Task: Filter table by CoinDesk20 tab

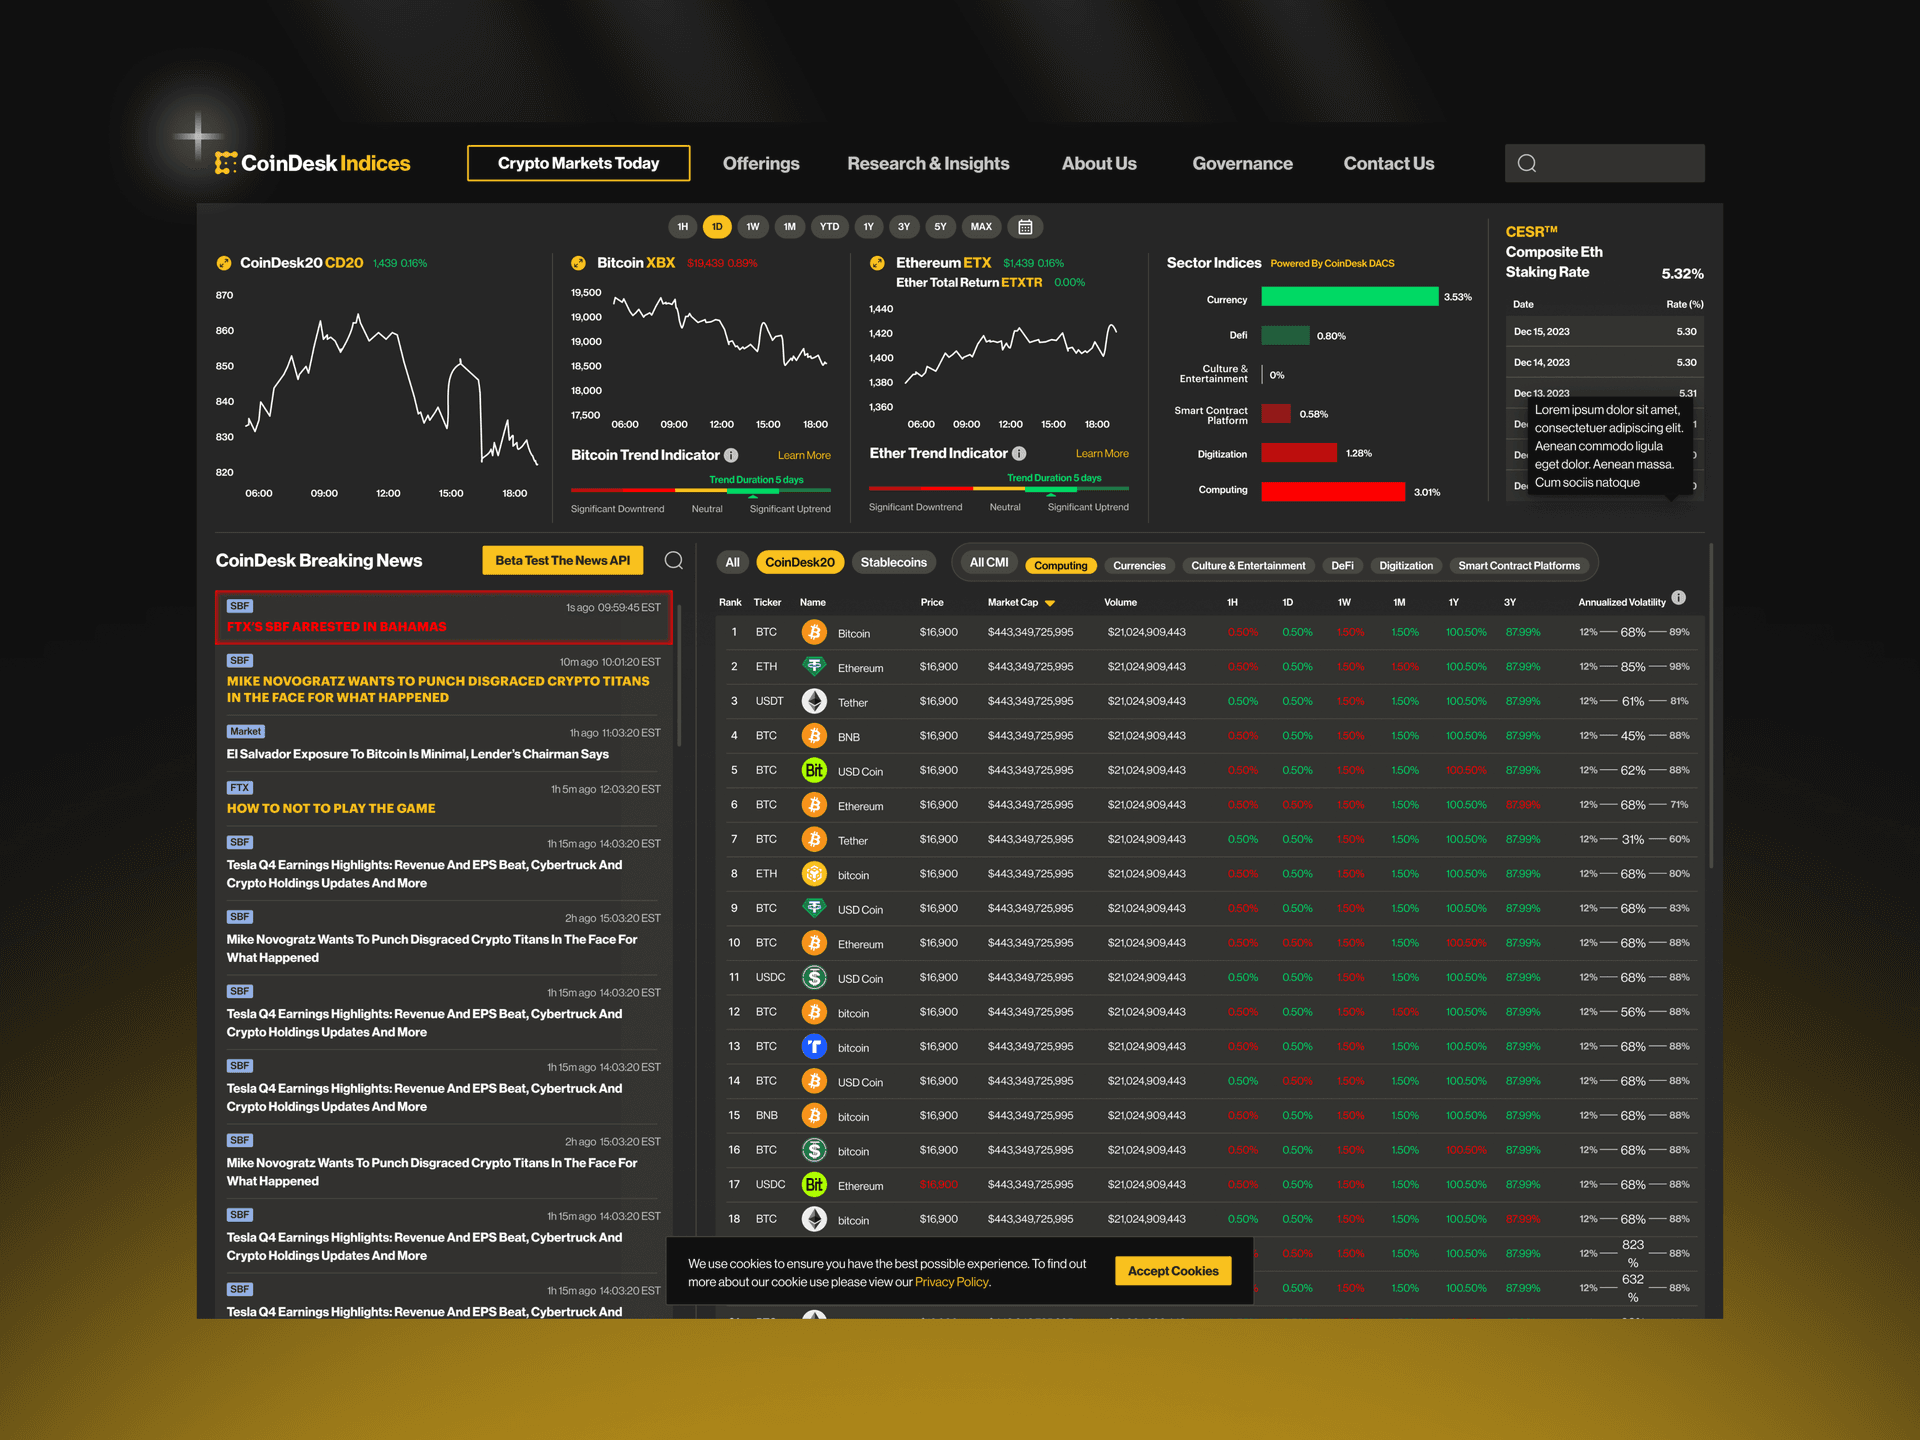Action: coord(800,562)
